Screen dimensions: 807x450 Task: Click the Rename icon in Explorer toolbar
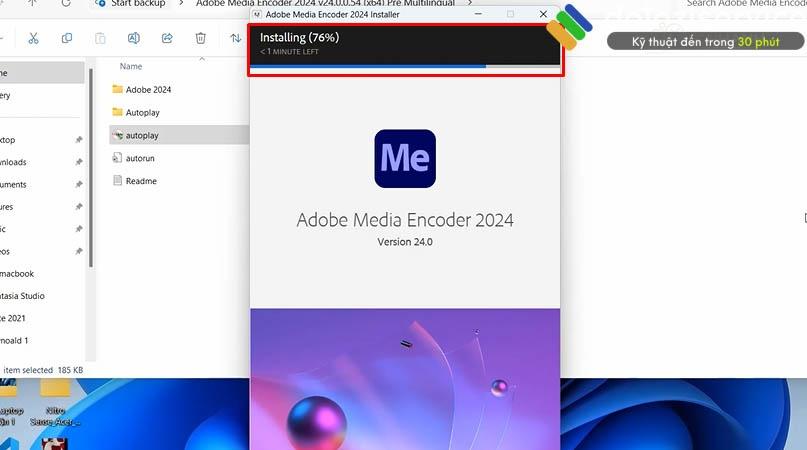(134, 38)
